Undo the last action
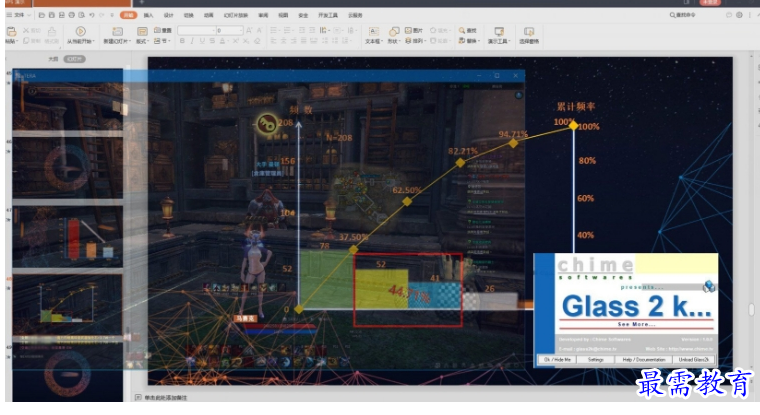This screenshot has width=760, height=415. tap(92, 15)
